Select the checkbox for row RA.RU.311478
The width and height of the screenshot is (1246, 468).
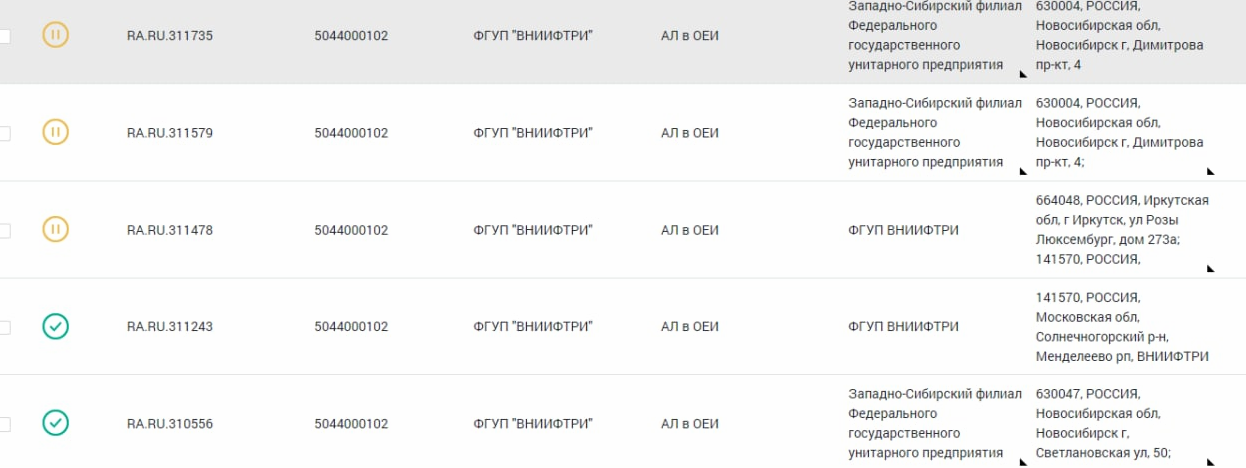(4, 230)
